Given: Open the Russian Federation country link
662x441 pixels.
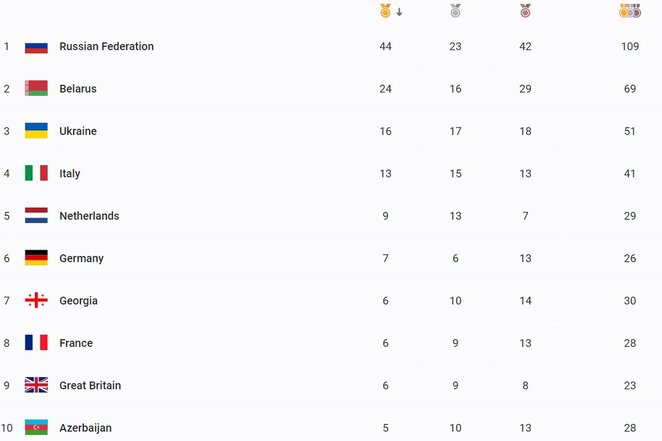Looking at the screenshot, I should point(106,47).
